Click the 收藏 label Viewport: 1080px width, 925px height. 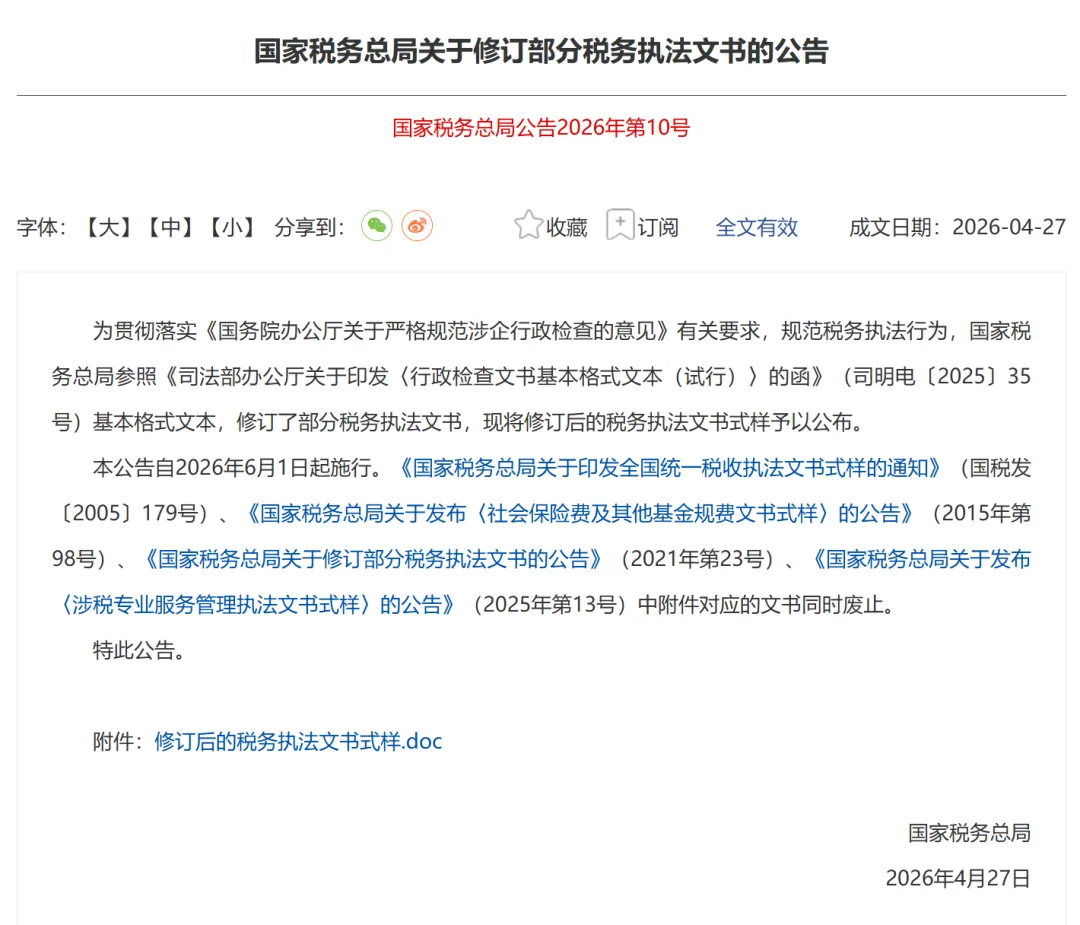click(x=567, y=227)
